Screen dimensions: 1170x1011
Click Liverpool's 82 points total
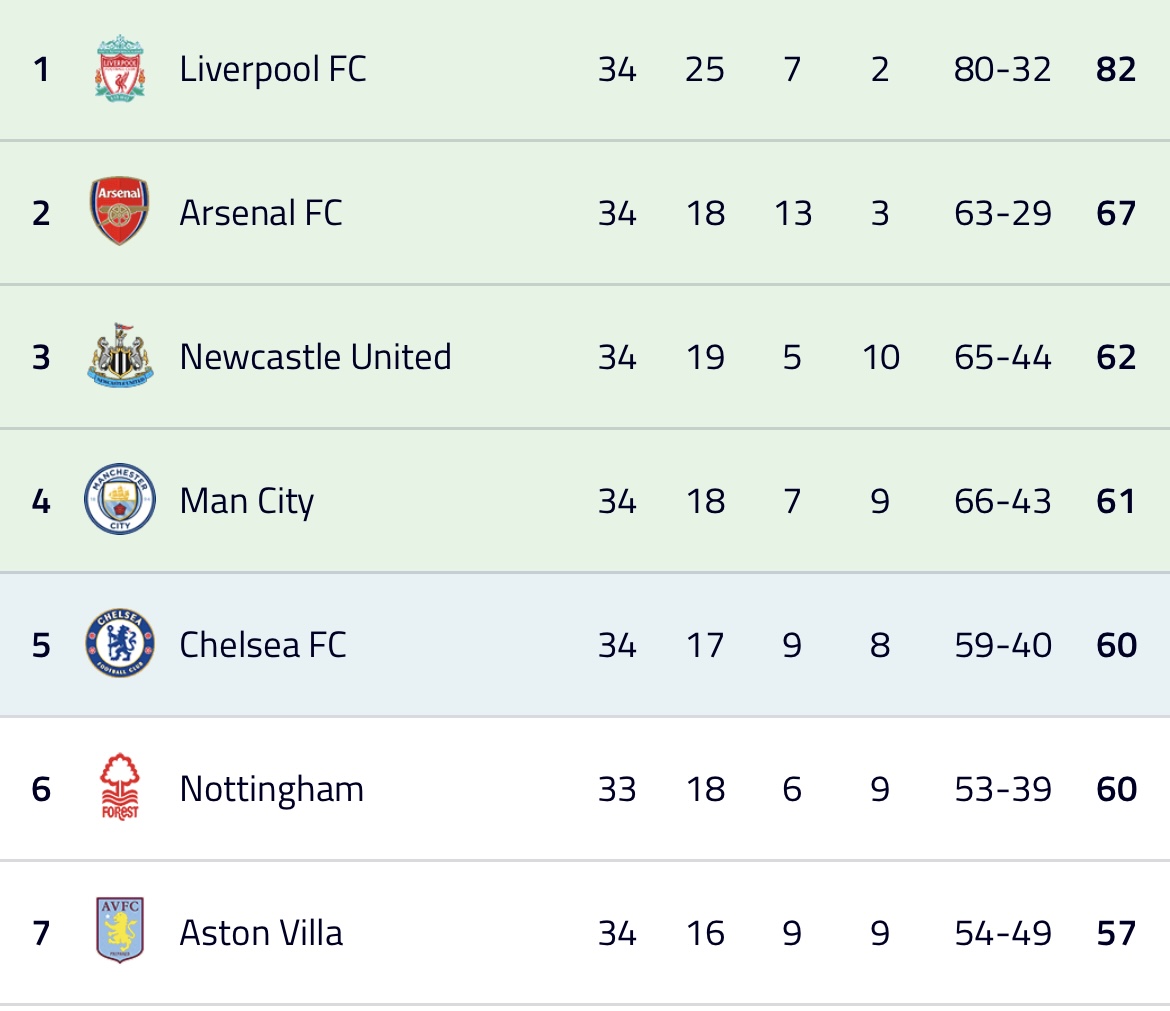tap(1116, 69)
